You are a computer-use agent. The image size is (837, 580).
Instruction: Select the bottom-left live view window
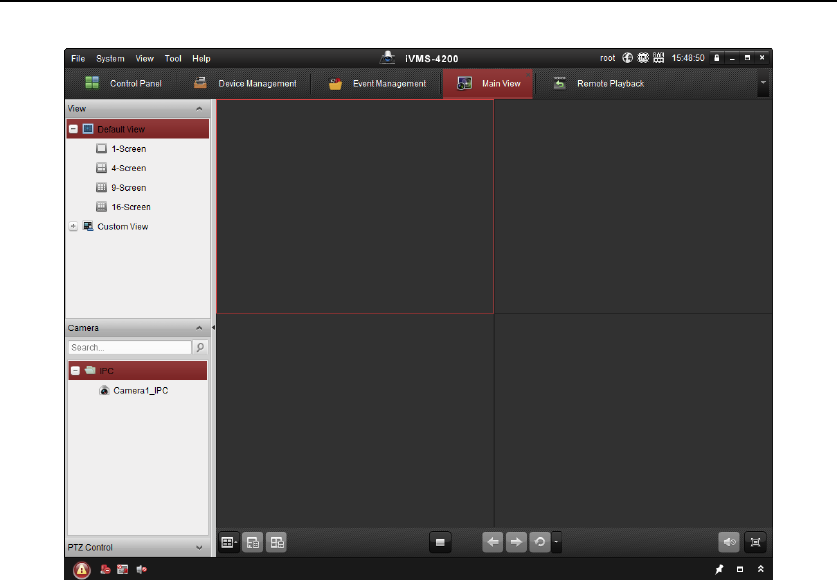pos(355,421)
